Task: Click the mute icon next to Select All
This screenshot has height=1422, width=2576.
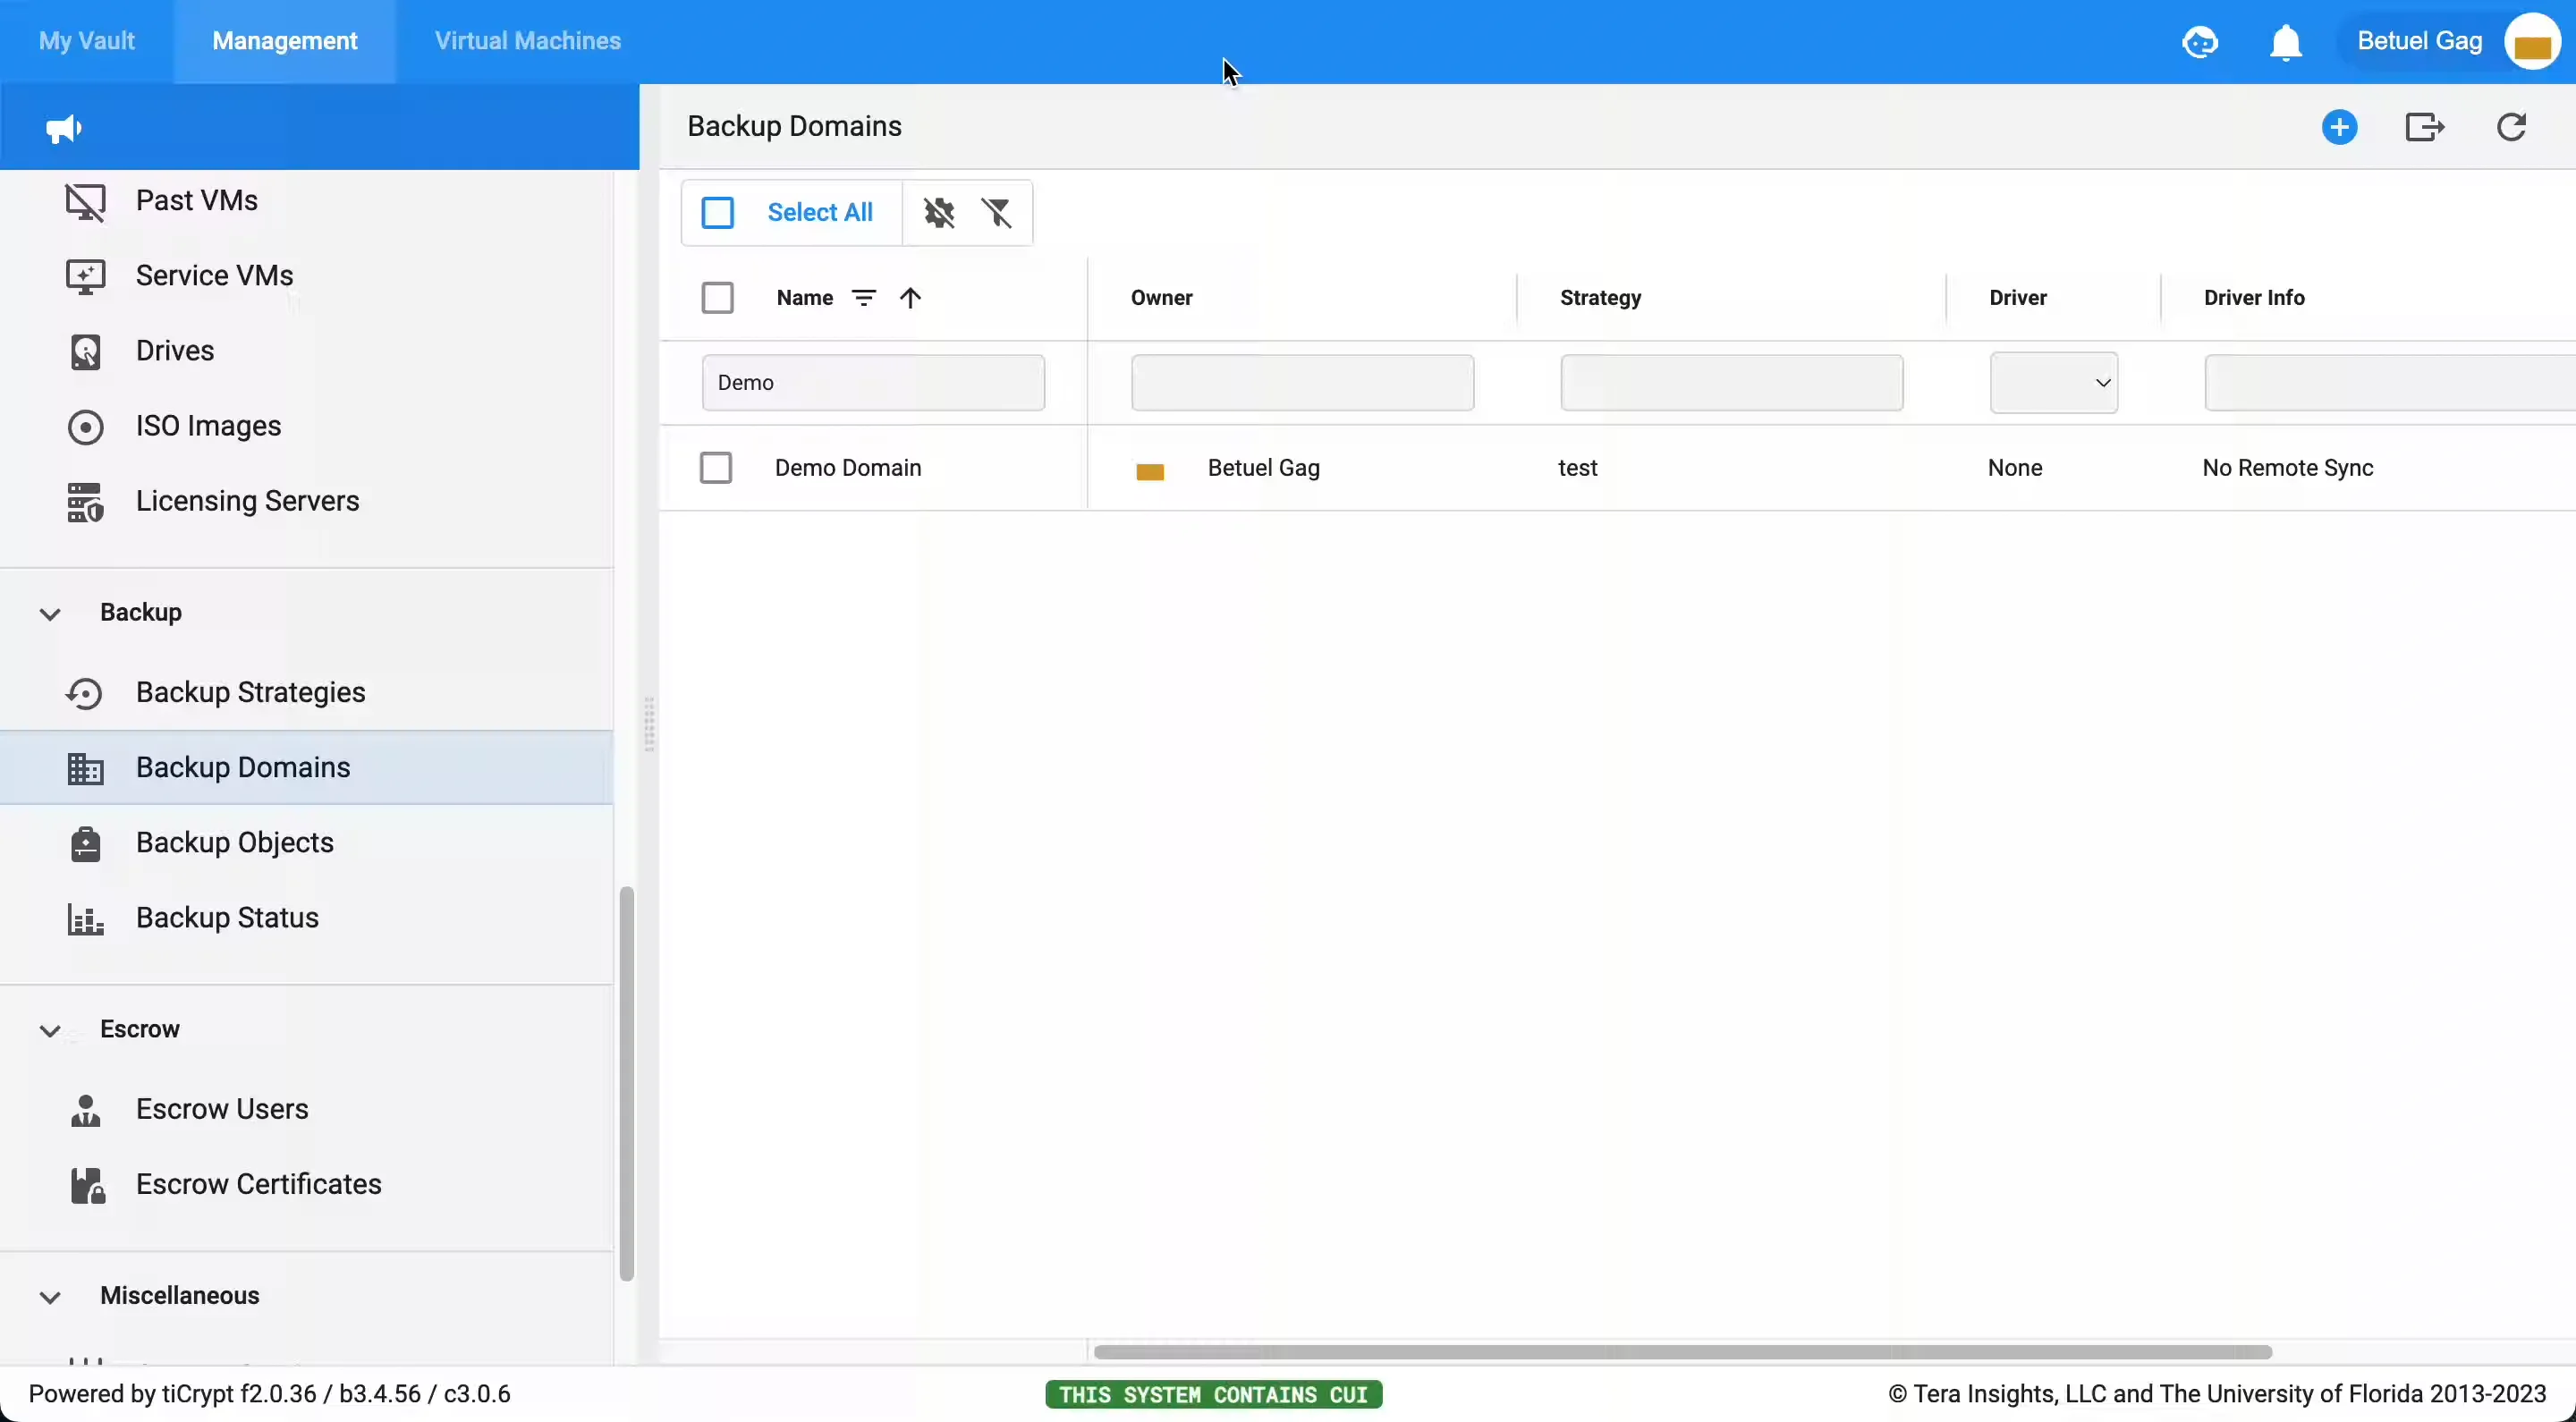Action: 938,213
